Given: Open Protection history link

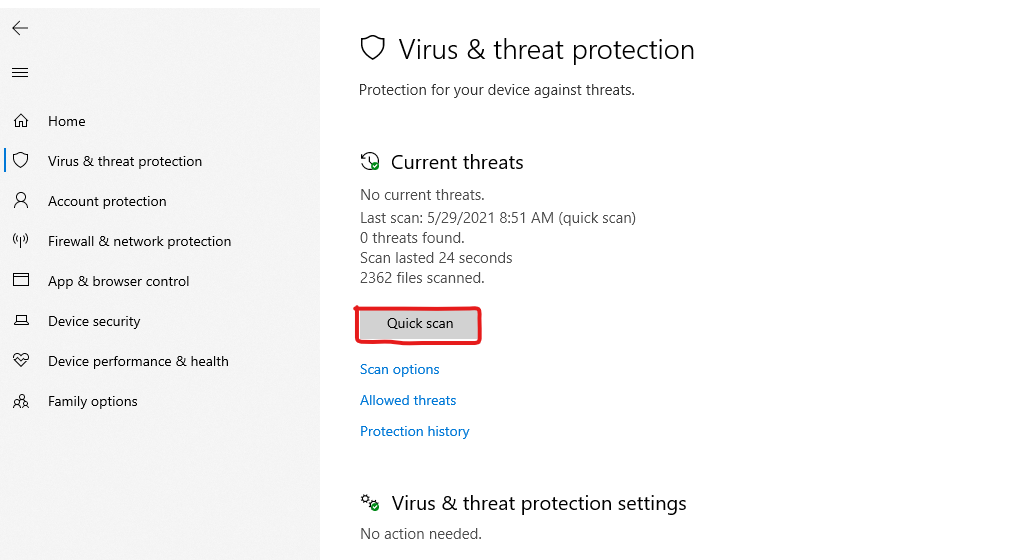Looking at the screenshot, I should tap(415, 431).
